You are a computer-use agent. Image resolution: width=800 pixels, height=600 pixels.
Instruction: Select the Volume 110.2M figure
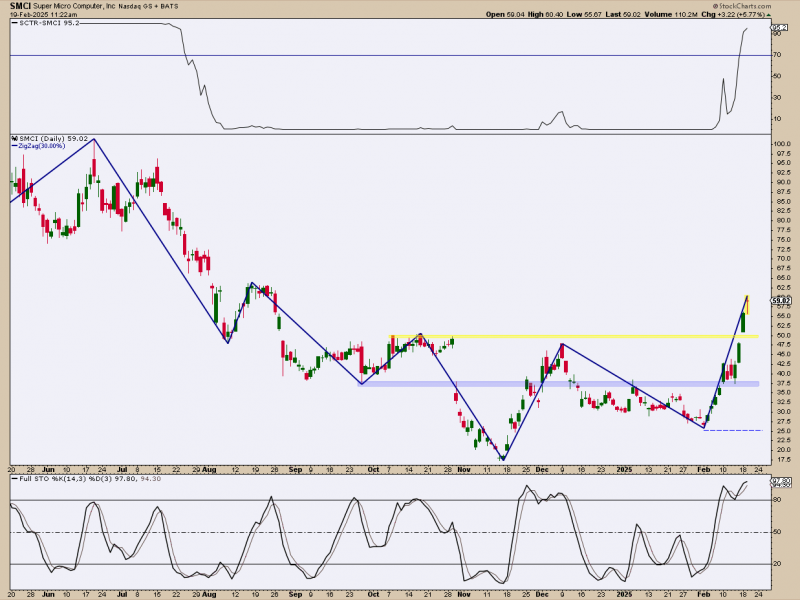click(x=670, y=14)
